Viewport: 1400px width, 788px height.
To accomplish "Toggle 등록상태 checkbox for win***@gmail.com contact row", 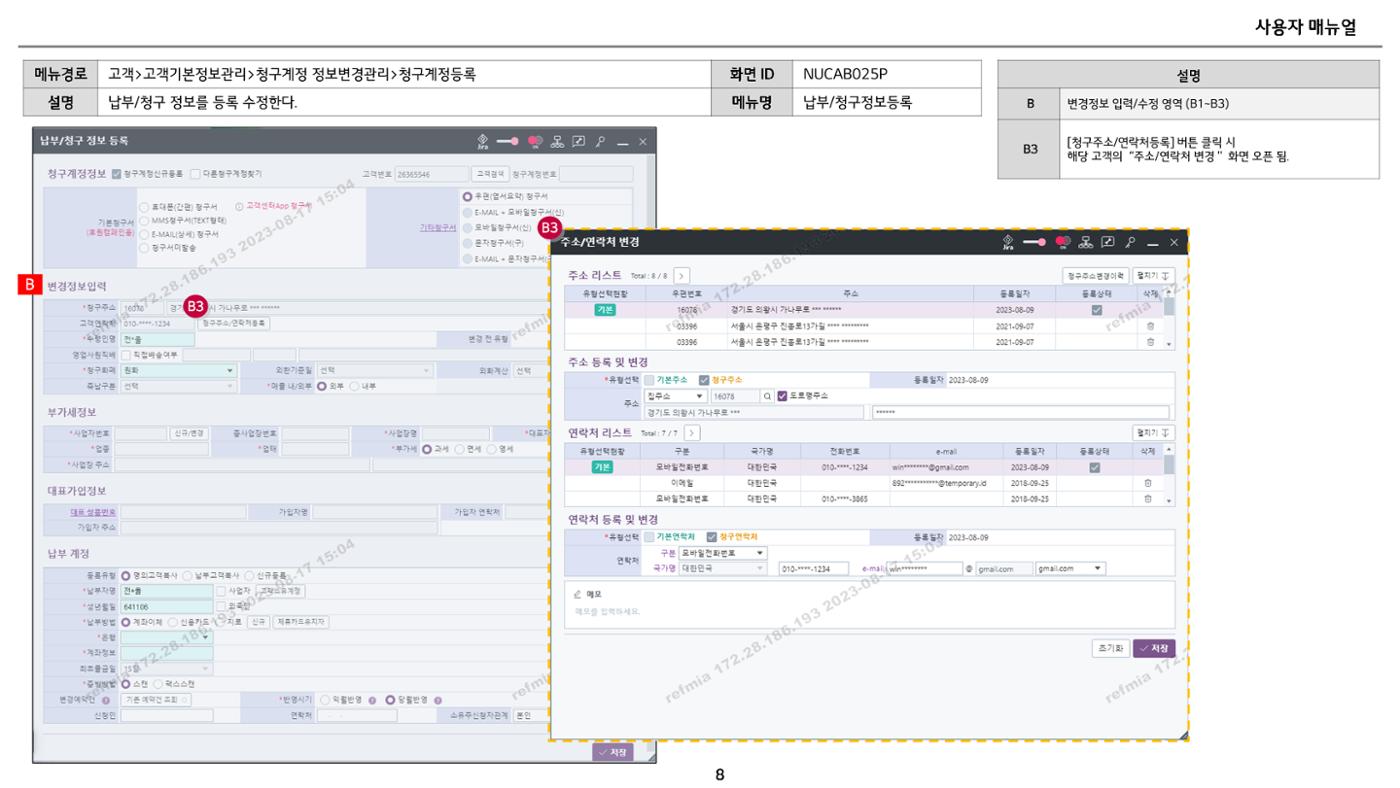I will click(x=1097, y=467).
